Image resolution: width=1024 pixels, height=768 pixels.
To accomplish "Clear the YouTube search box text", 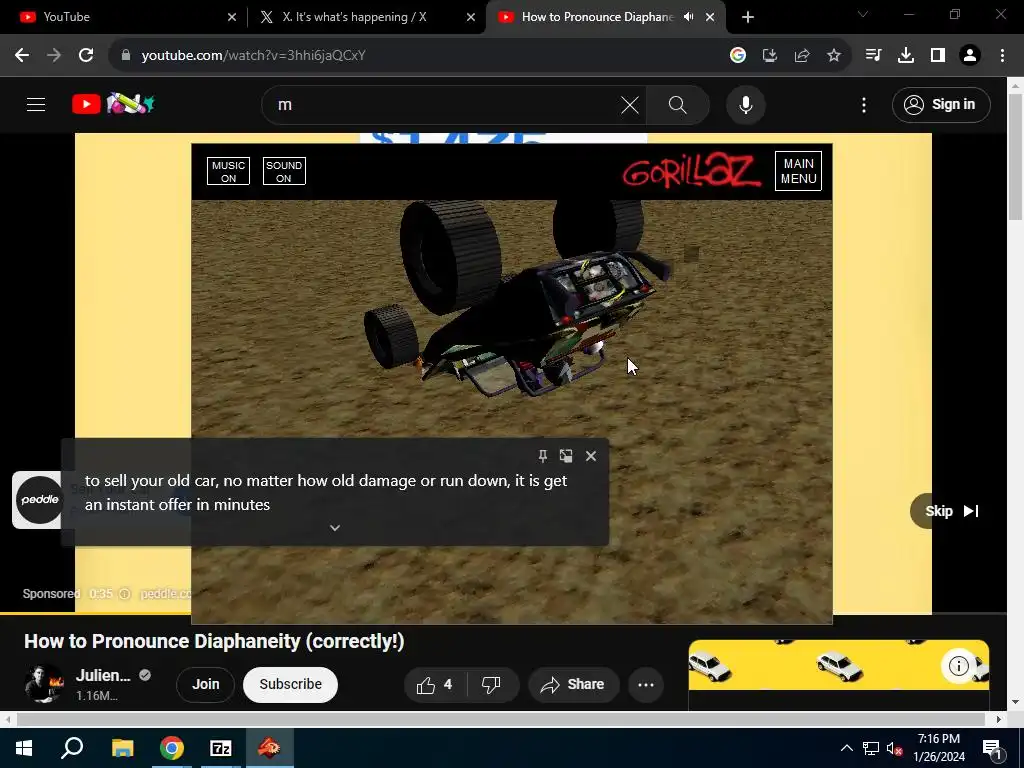I will pyautogui.click(x=630, y=104).
